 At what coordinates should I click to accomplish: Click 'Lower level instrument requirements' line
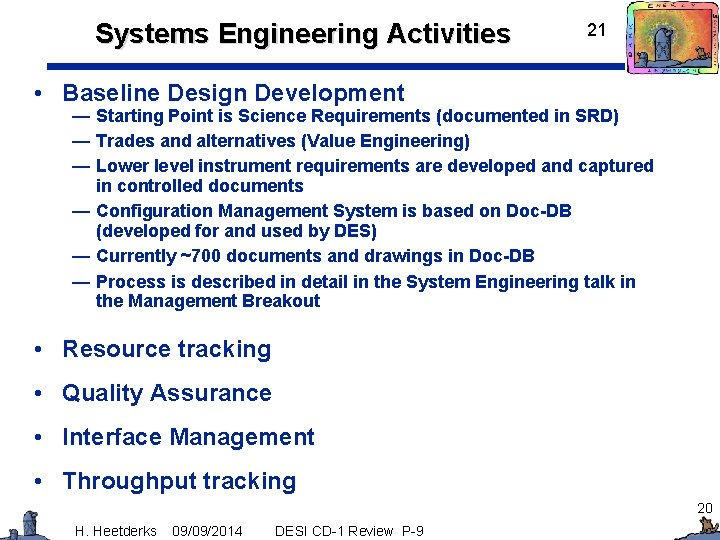(374, 166)
